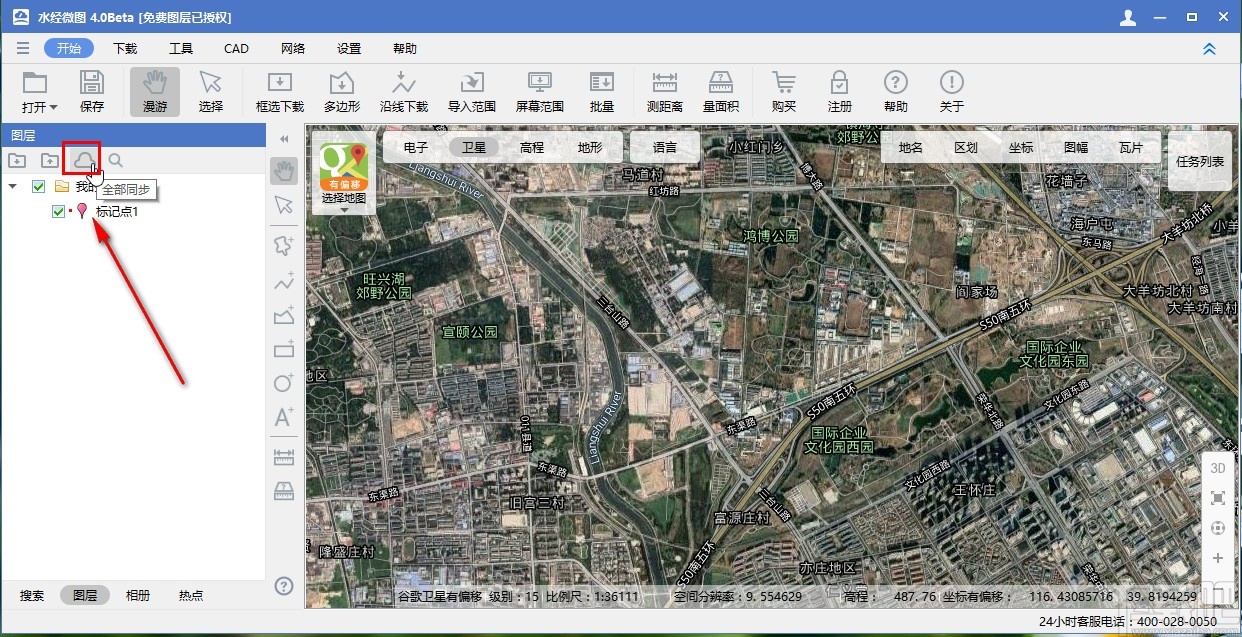Open the Polygon download tool (多边形)

pyautogui.click(x=342, y=92)
